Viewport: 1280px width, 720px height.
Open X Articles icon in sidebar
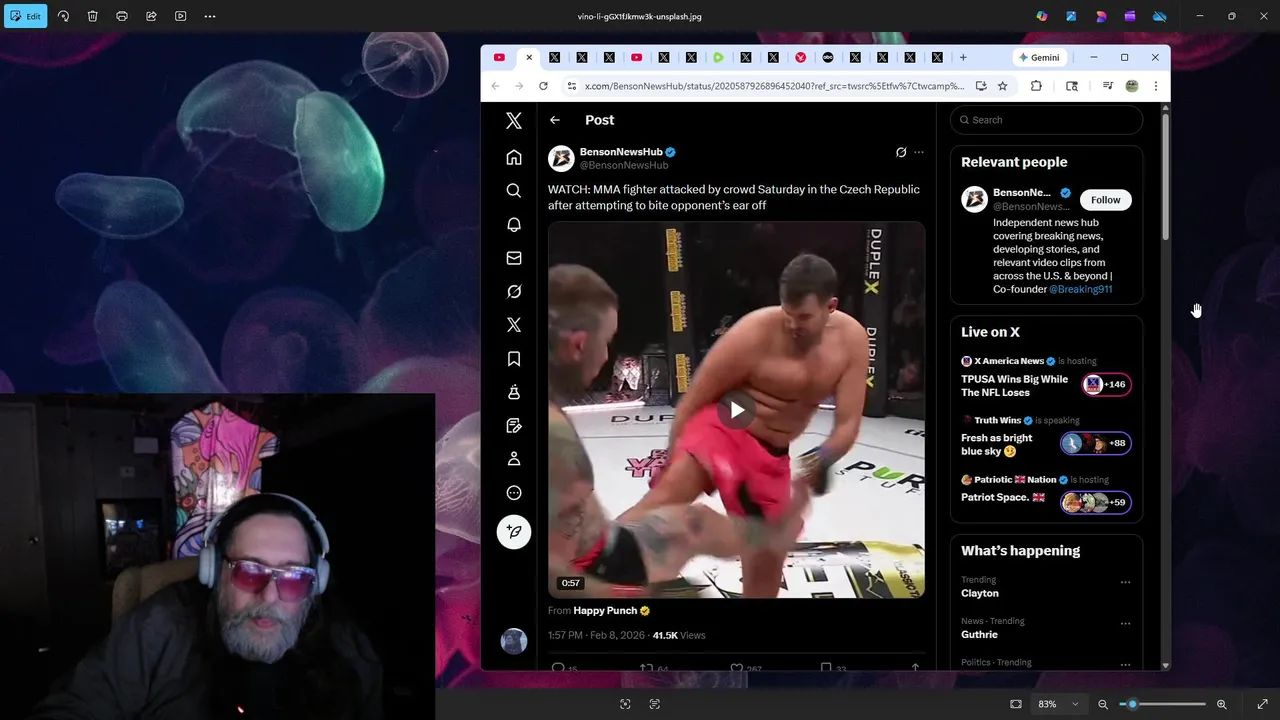tap(514, 425)
